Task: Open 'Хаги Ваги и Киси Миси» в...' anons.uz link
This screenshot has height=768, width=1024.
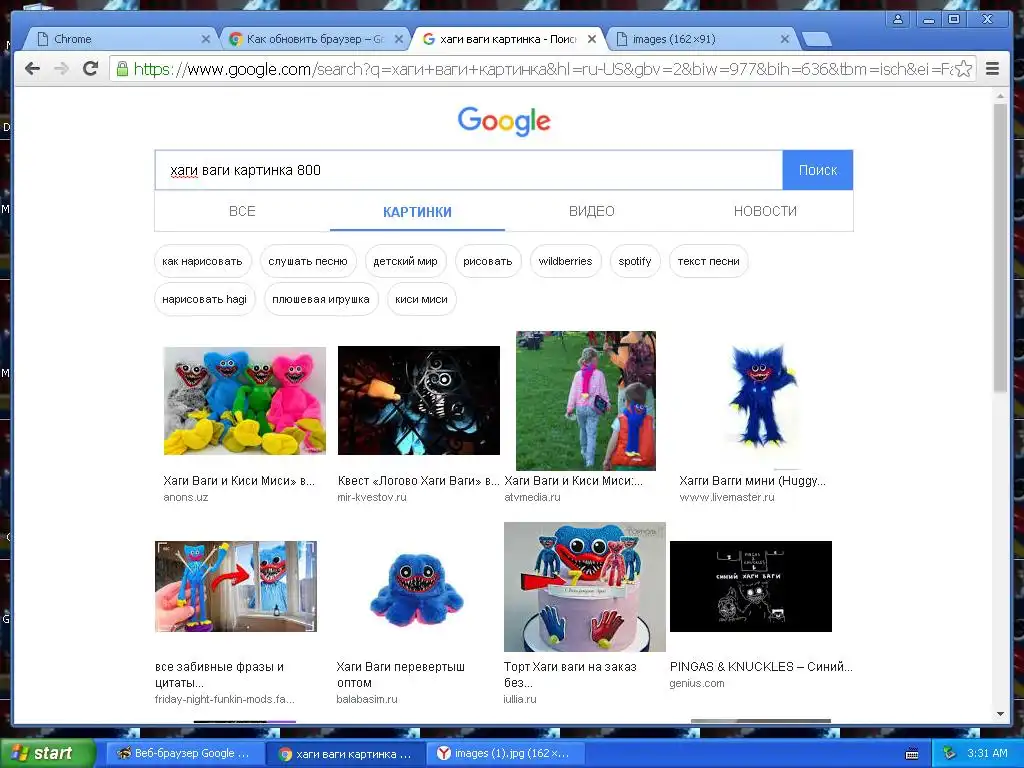Action: (239, 481)
